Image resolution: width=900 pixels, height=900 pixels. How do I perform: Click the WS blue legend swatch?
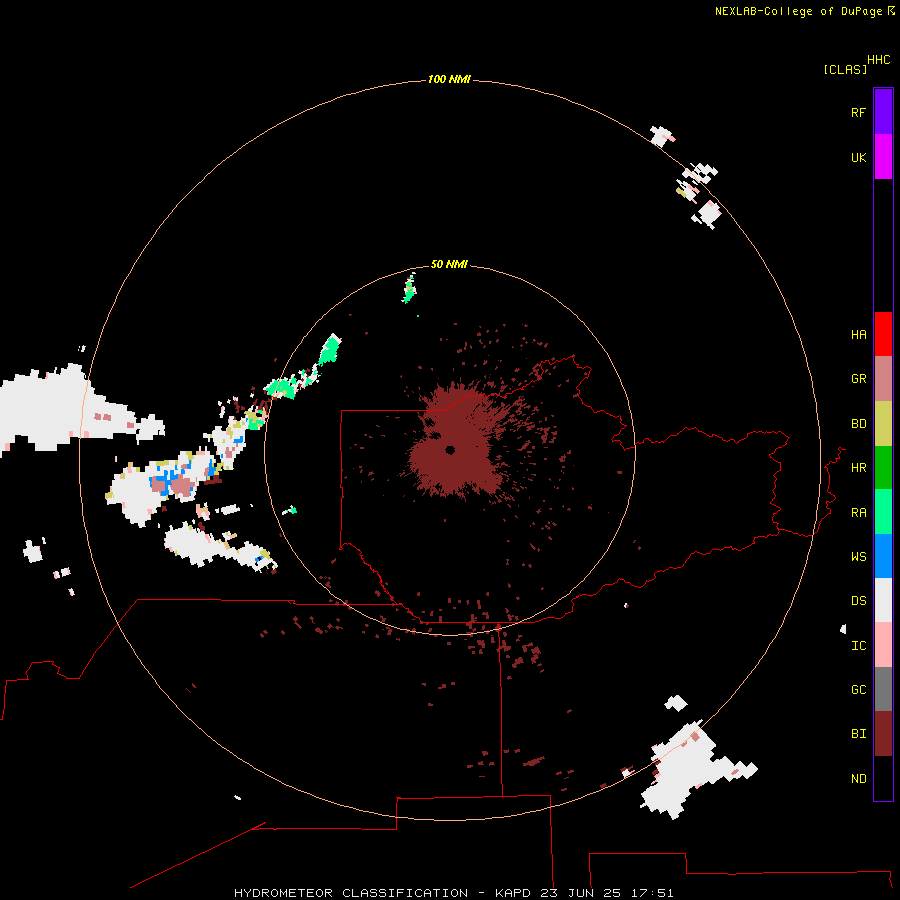(883, 556)
